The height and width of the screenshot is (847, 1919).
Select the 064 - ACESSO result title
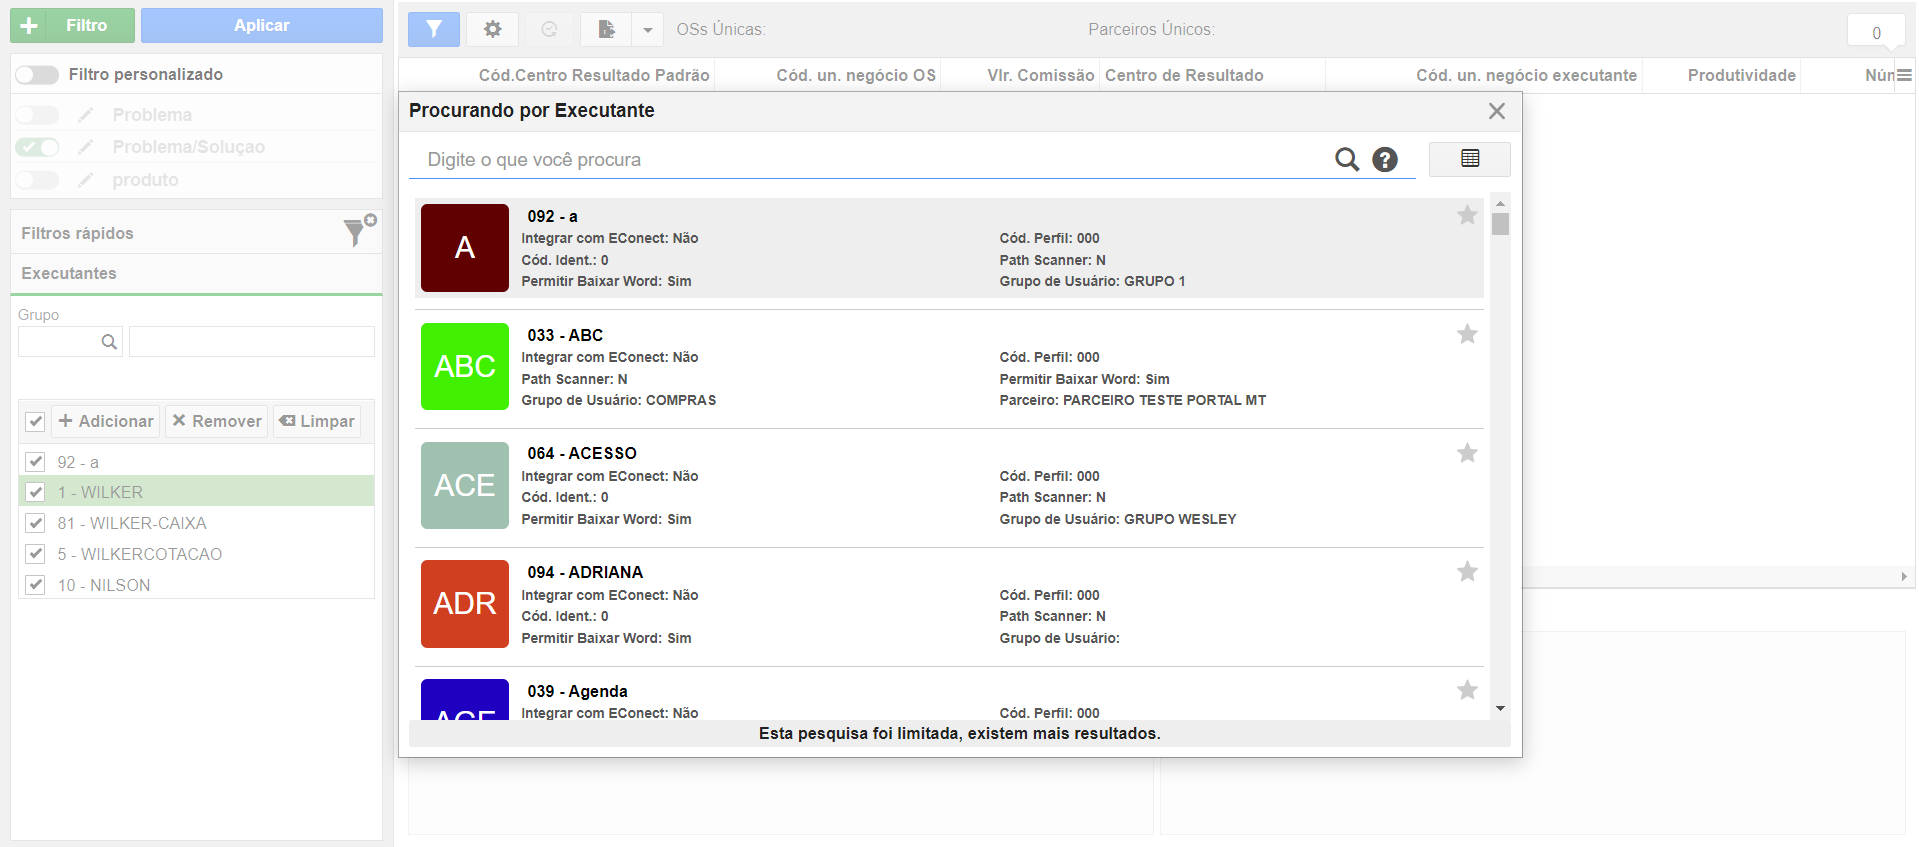[582, 453]
